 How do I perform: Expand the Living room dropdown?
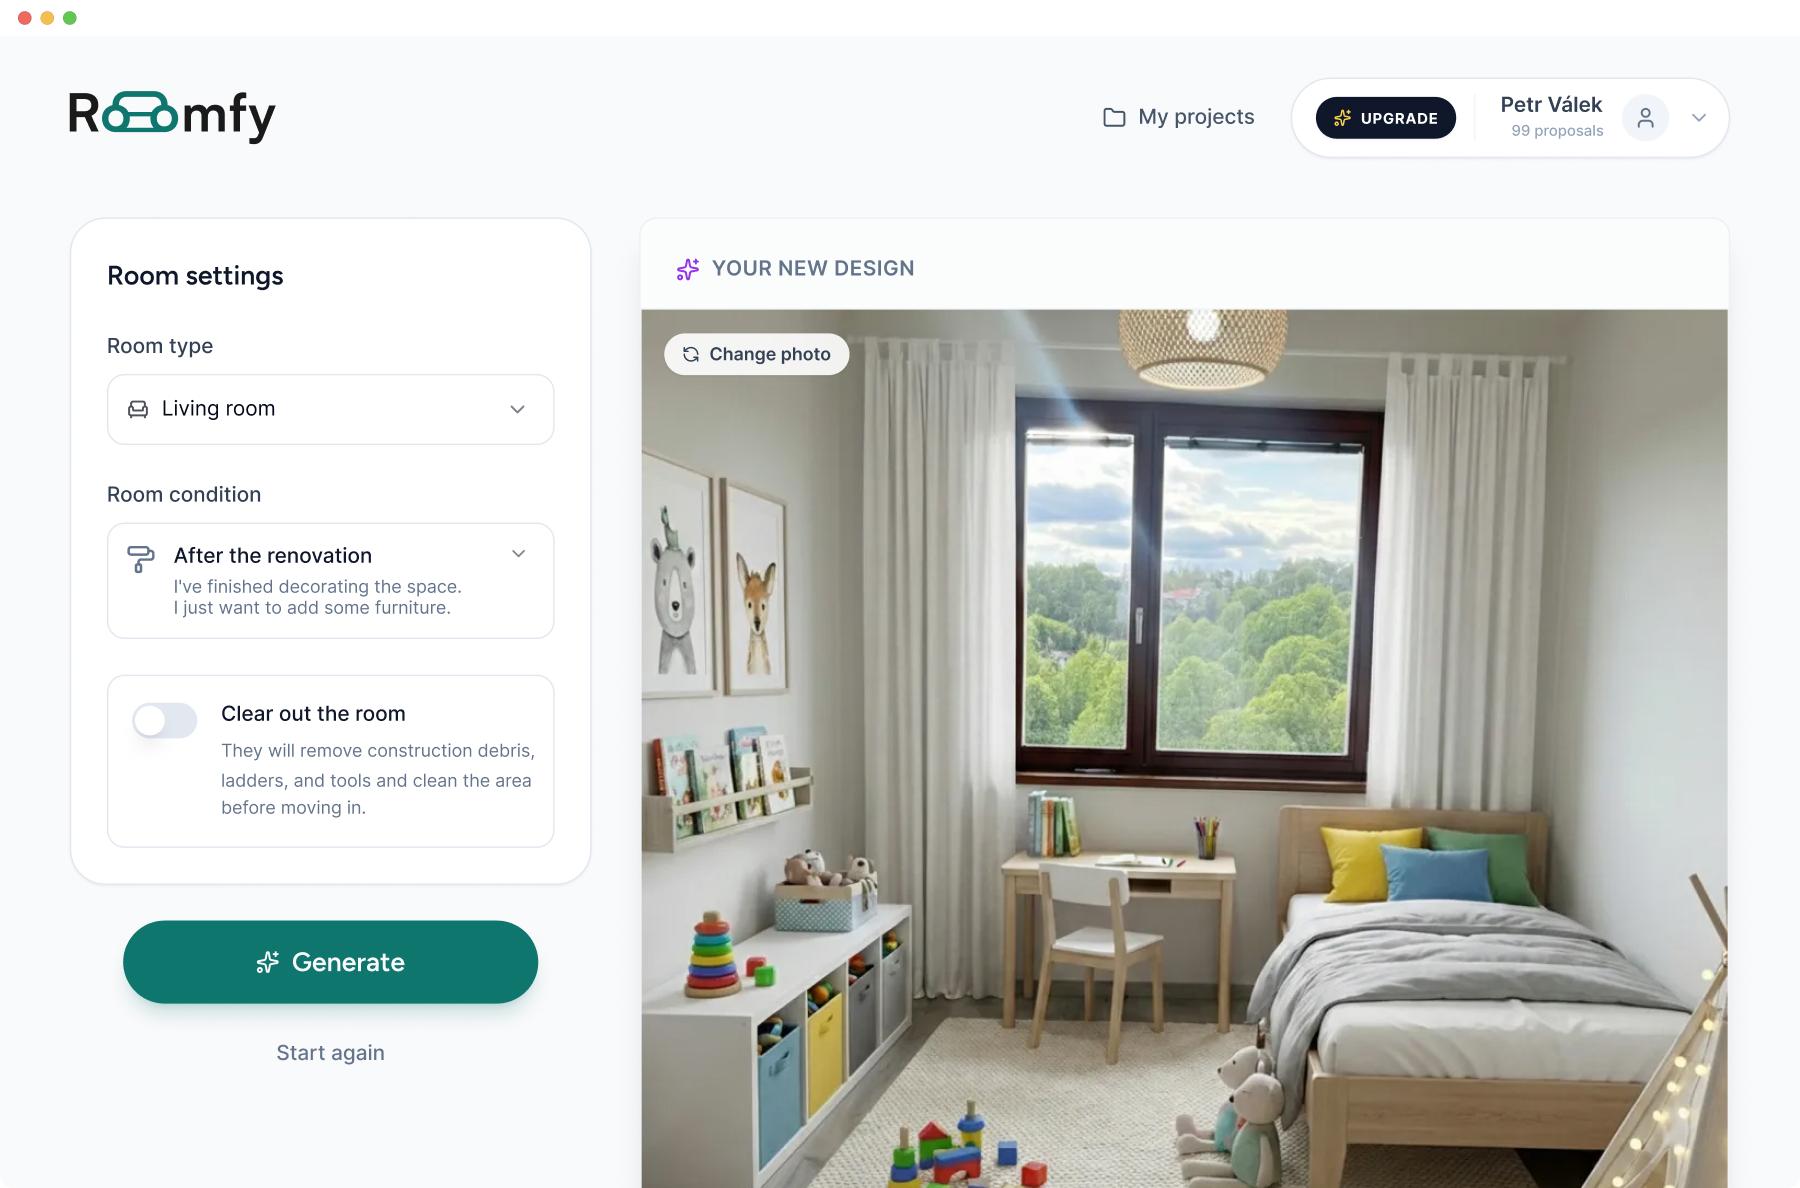pyautogui.click(x=330, y=409)
